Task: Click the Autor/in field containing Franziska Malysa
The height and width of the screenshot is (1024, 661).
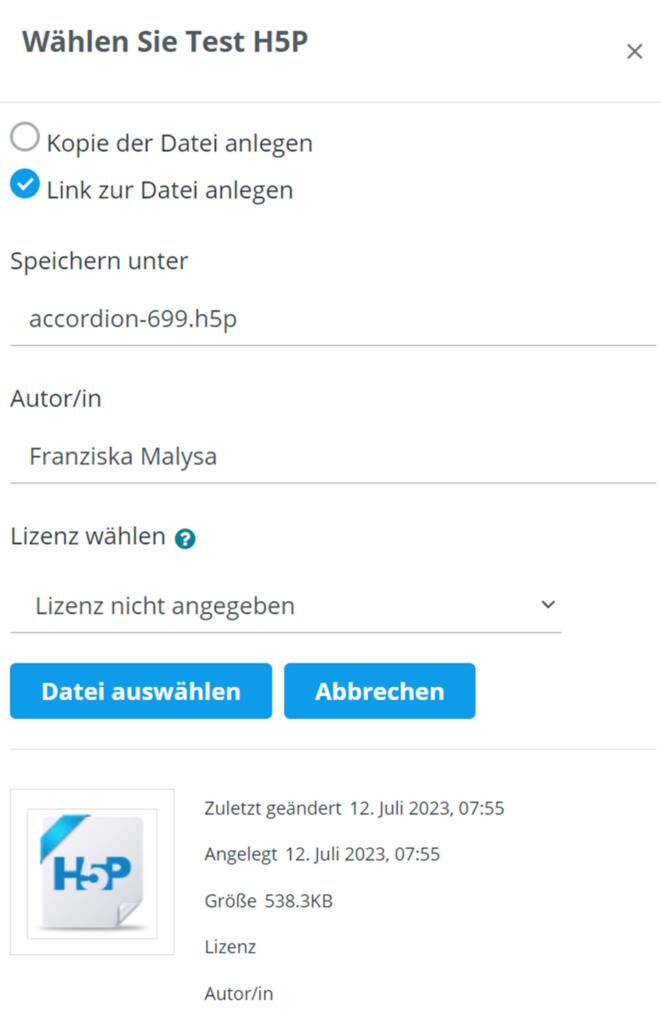Action: coord(332,457)
